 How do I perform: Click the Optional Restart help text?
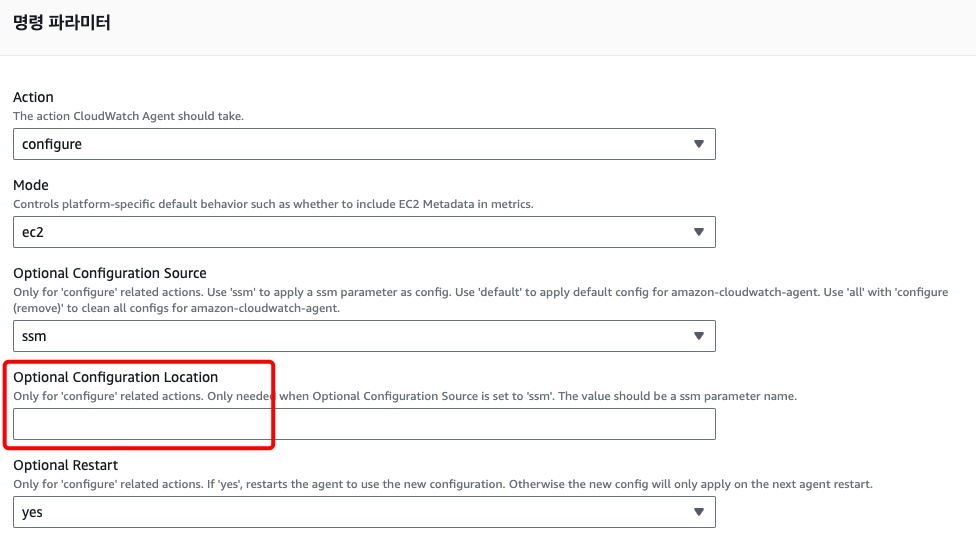tap(442, 484)
